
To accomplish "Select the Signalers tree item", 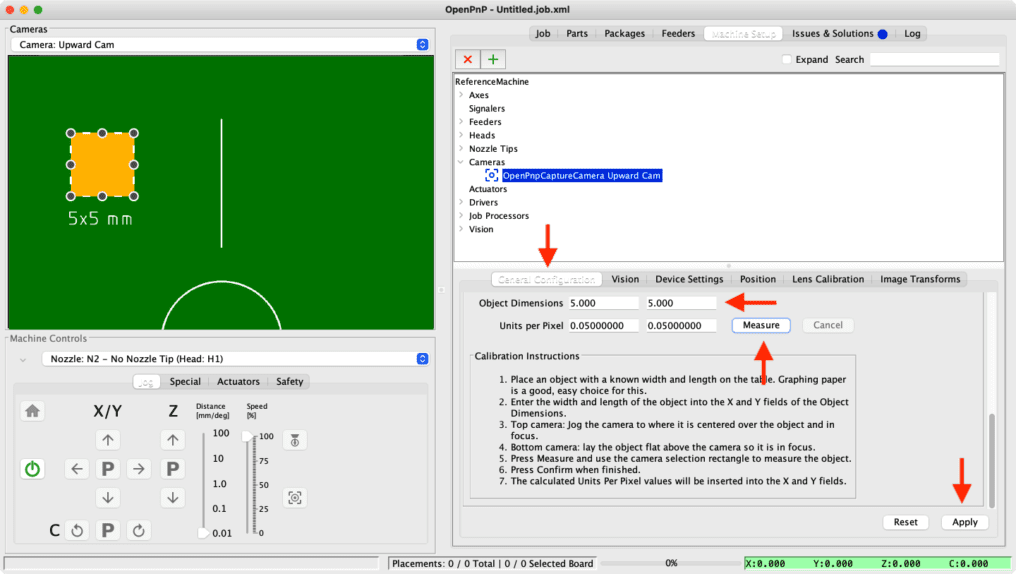I will point(487,109).
